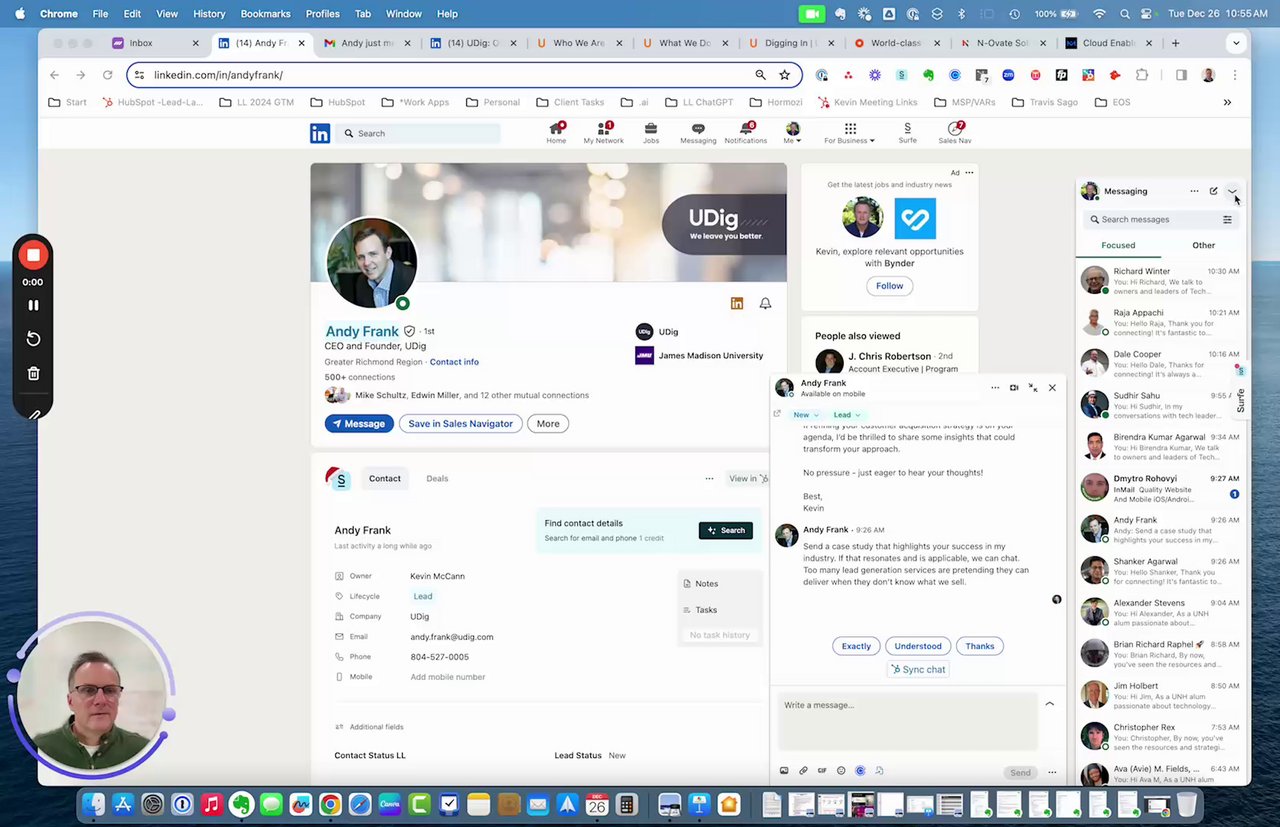The width and height of the screenshot is (1280, 827).
Task: Click the Sync chat button
Action: 918,670
